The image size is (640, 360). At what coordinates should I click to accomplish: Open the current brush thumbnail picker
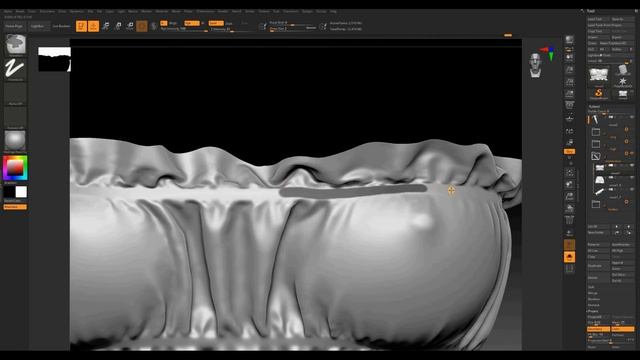pos(16,45)
